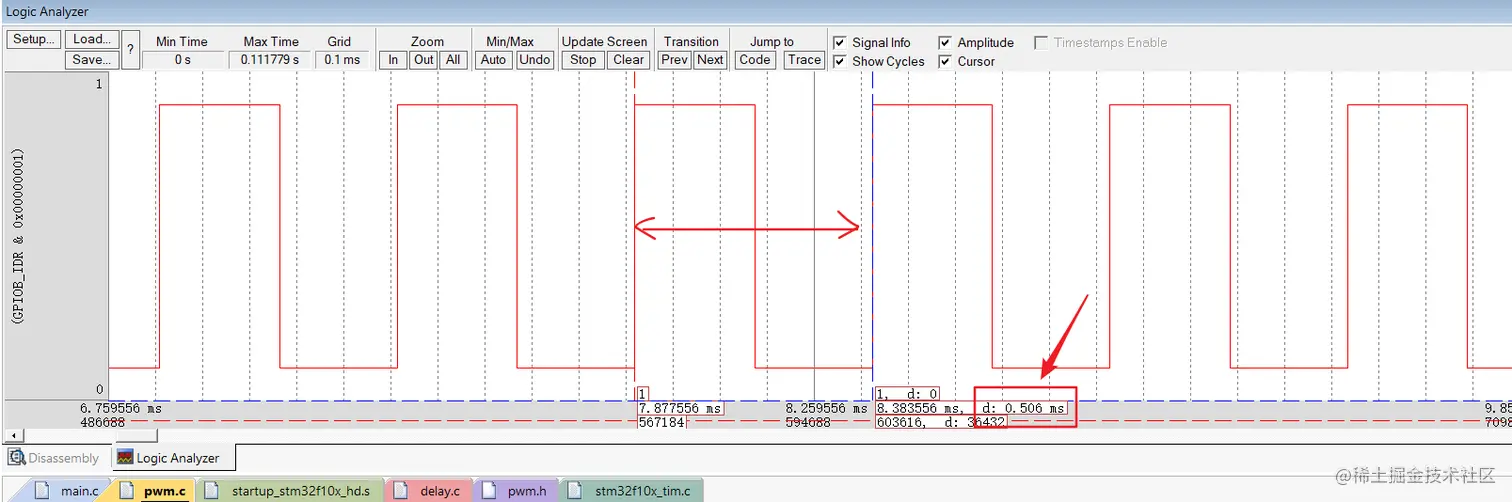Click the main.c file icon

[x=42, y=491]
